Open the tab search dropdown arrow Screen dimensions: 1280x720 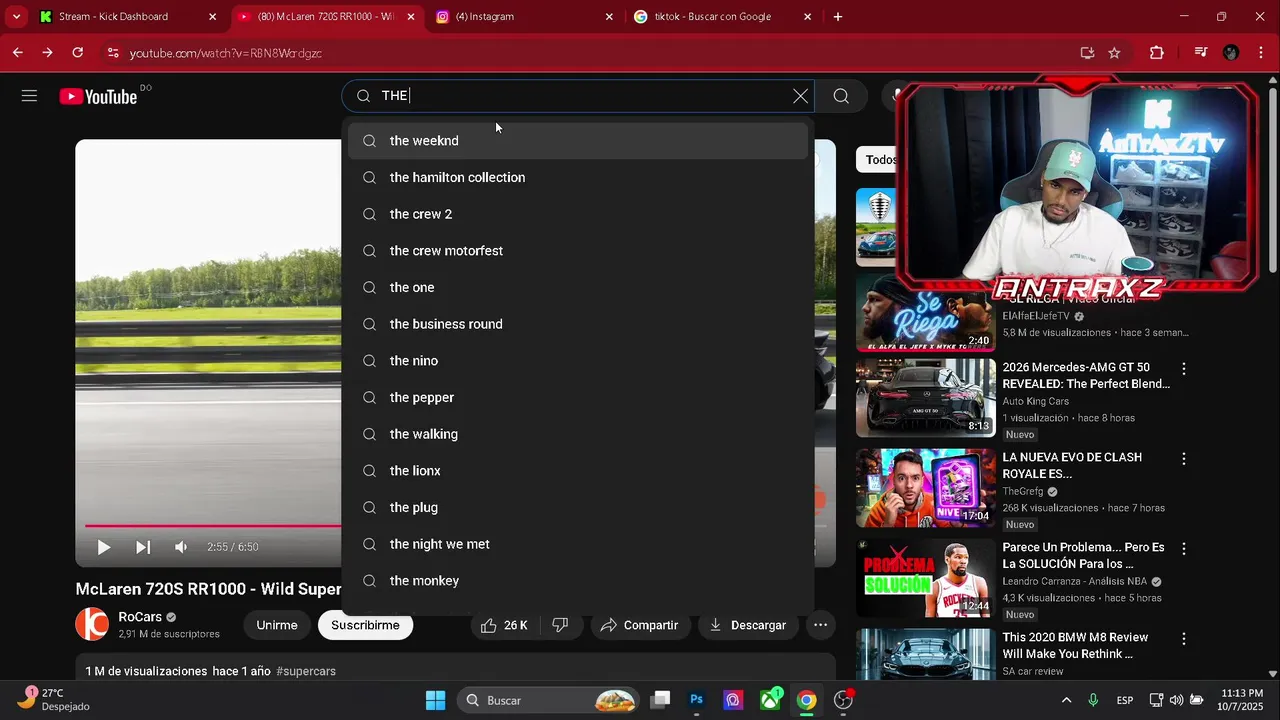(x=16, y=17)
